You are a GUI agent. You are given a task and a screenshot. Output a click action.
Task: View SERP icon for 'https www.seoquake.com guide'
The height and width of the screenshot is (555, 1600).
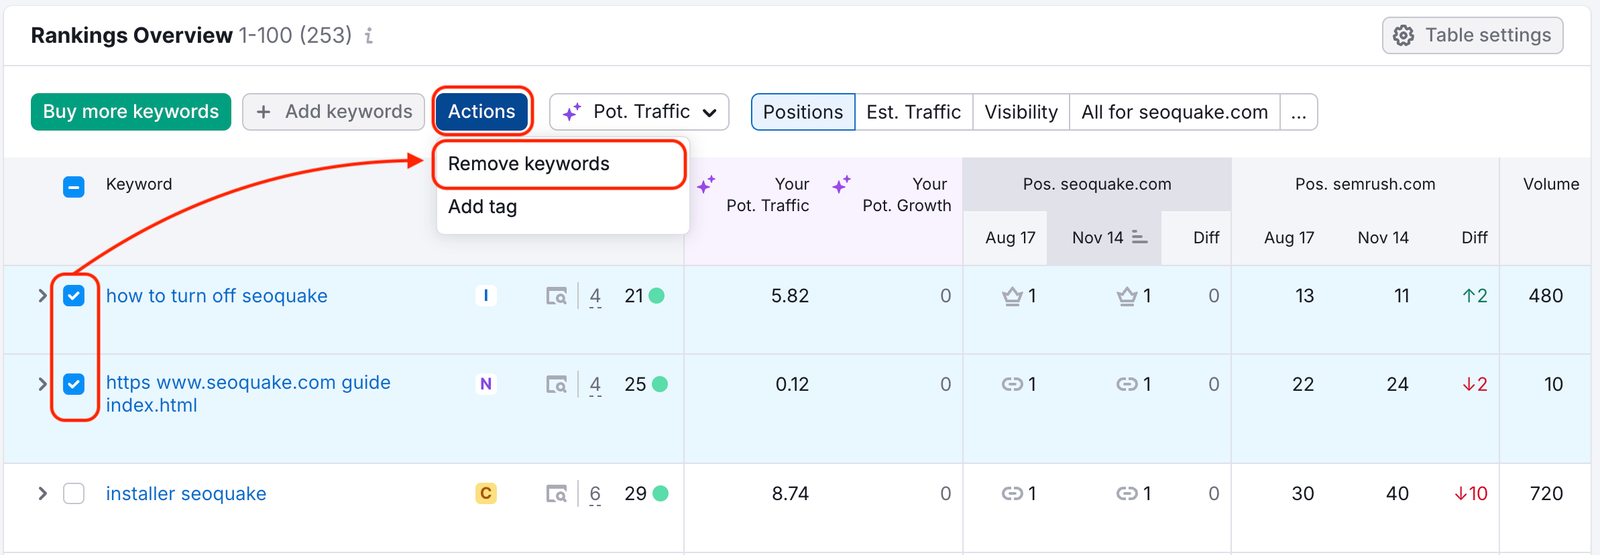click(x=557, y=384)
